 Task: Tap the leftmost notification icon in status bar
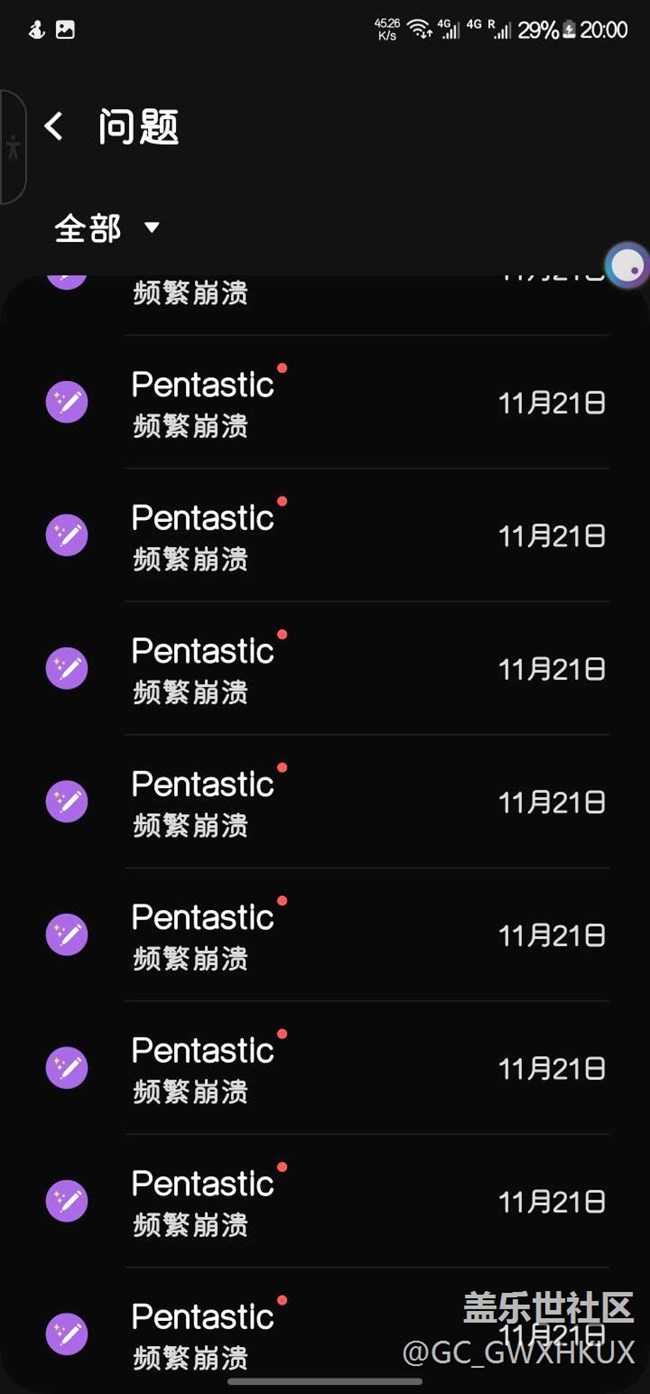37,30
